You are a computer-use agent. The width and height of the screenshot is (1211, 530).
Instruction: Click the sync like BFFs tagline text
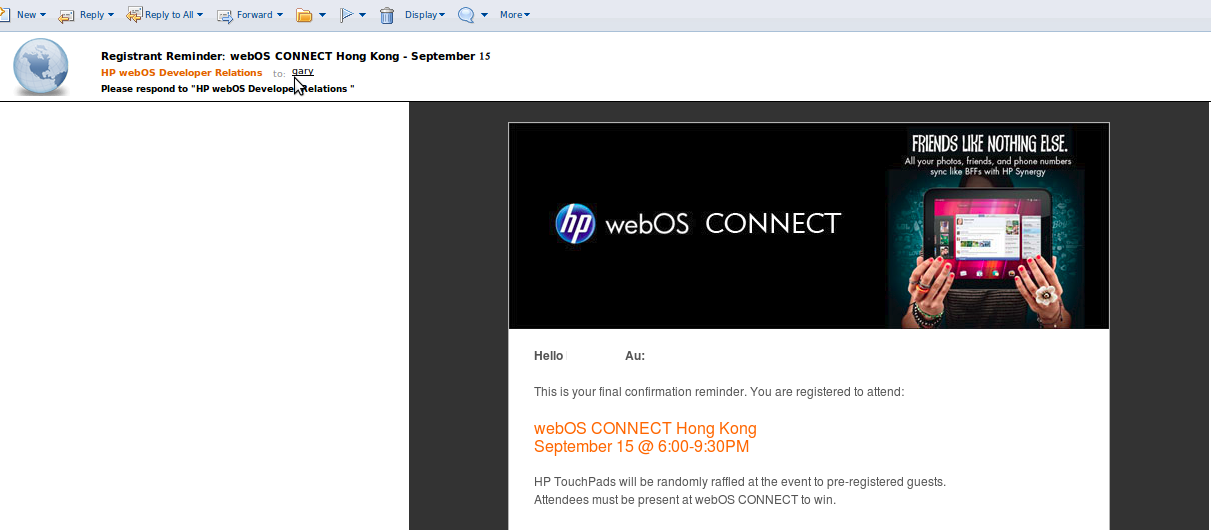pos(989,173)
